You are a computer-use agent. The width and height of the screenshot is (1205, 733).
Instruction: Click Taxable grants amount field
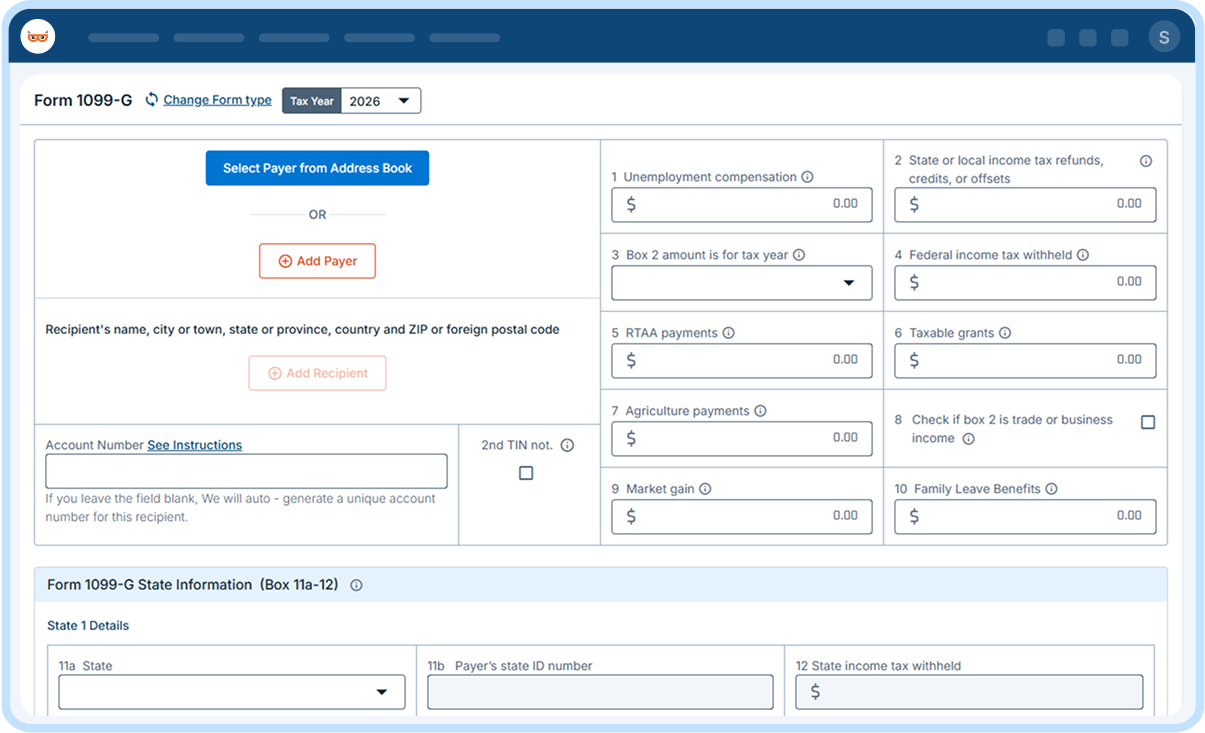click(1025, 361)
